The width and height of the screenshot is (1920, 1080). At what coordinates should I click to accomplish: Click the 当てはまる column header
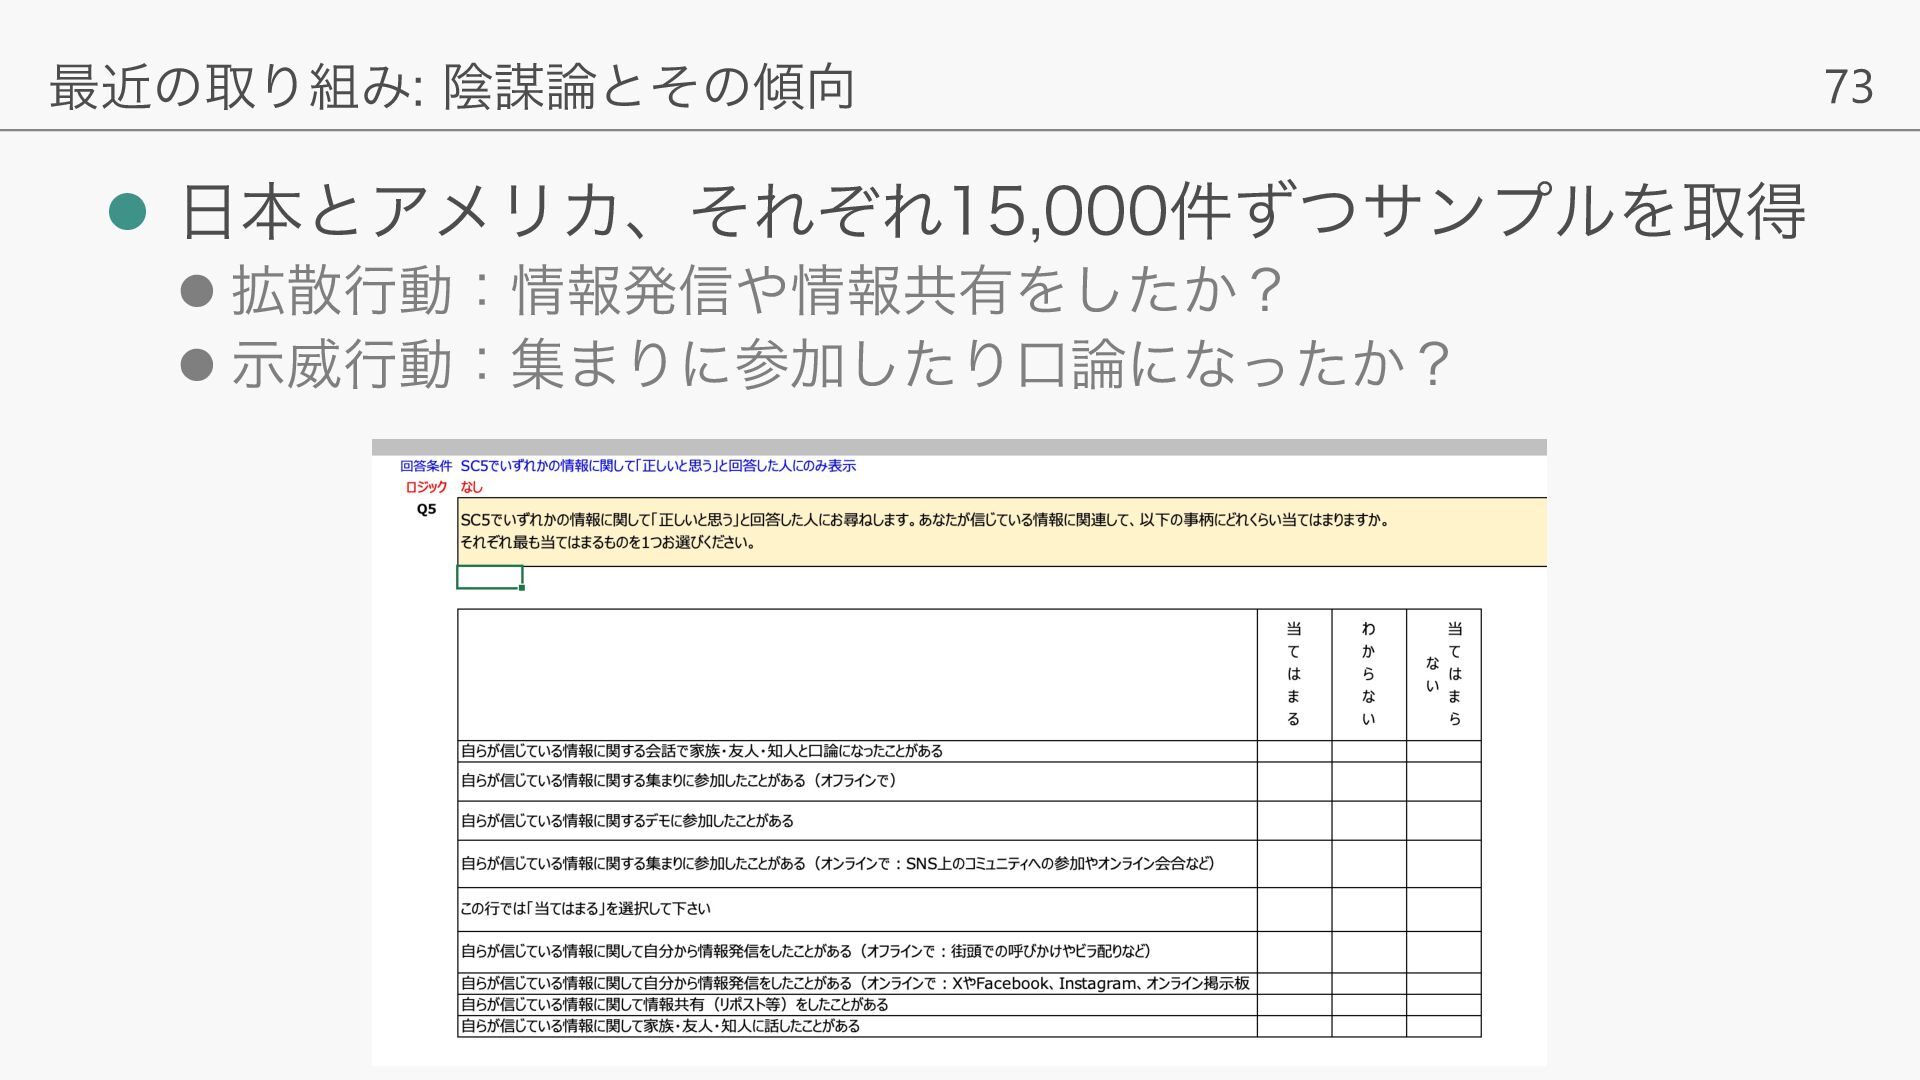(x=1294, y=674)
